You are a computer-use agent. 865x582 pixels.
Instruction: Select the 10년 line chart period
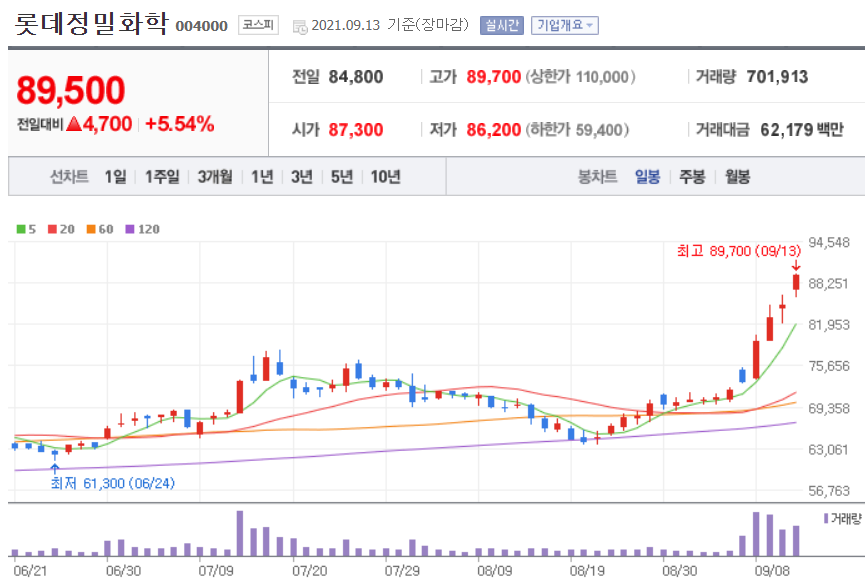point(385,177)
